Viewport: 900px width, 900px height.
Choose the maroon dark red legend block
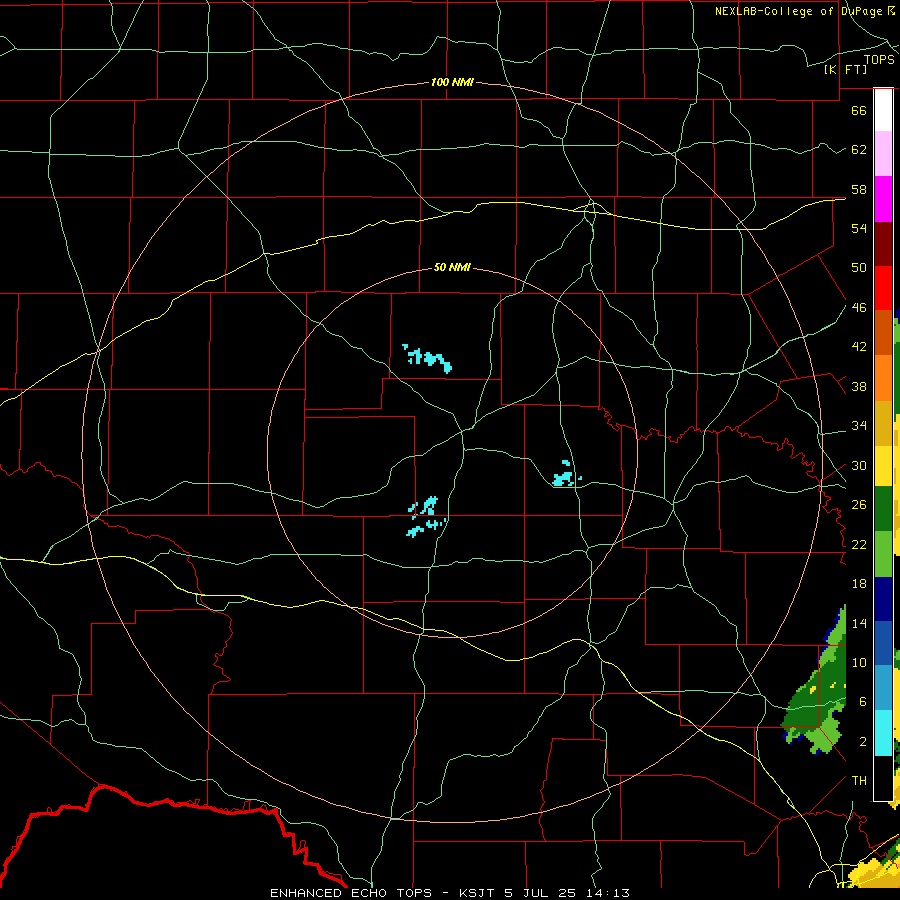tap(883, 243)
